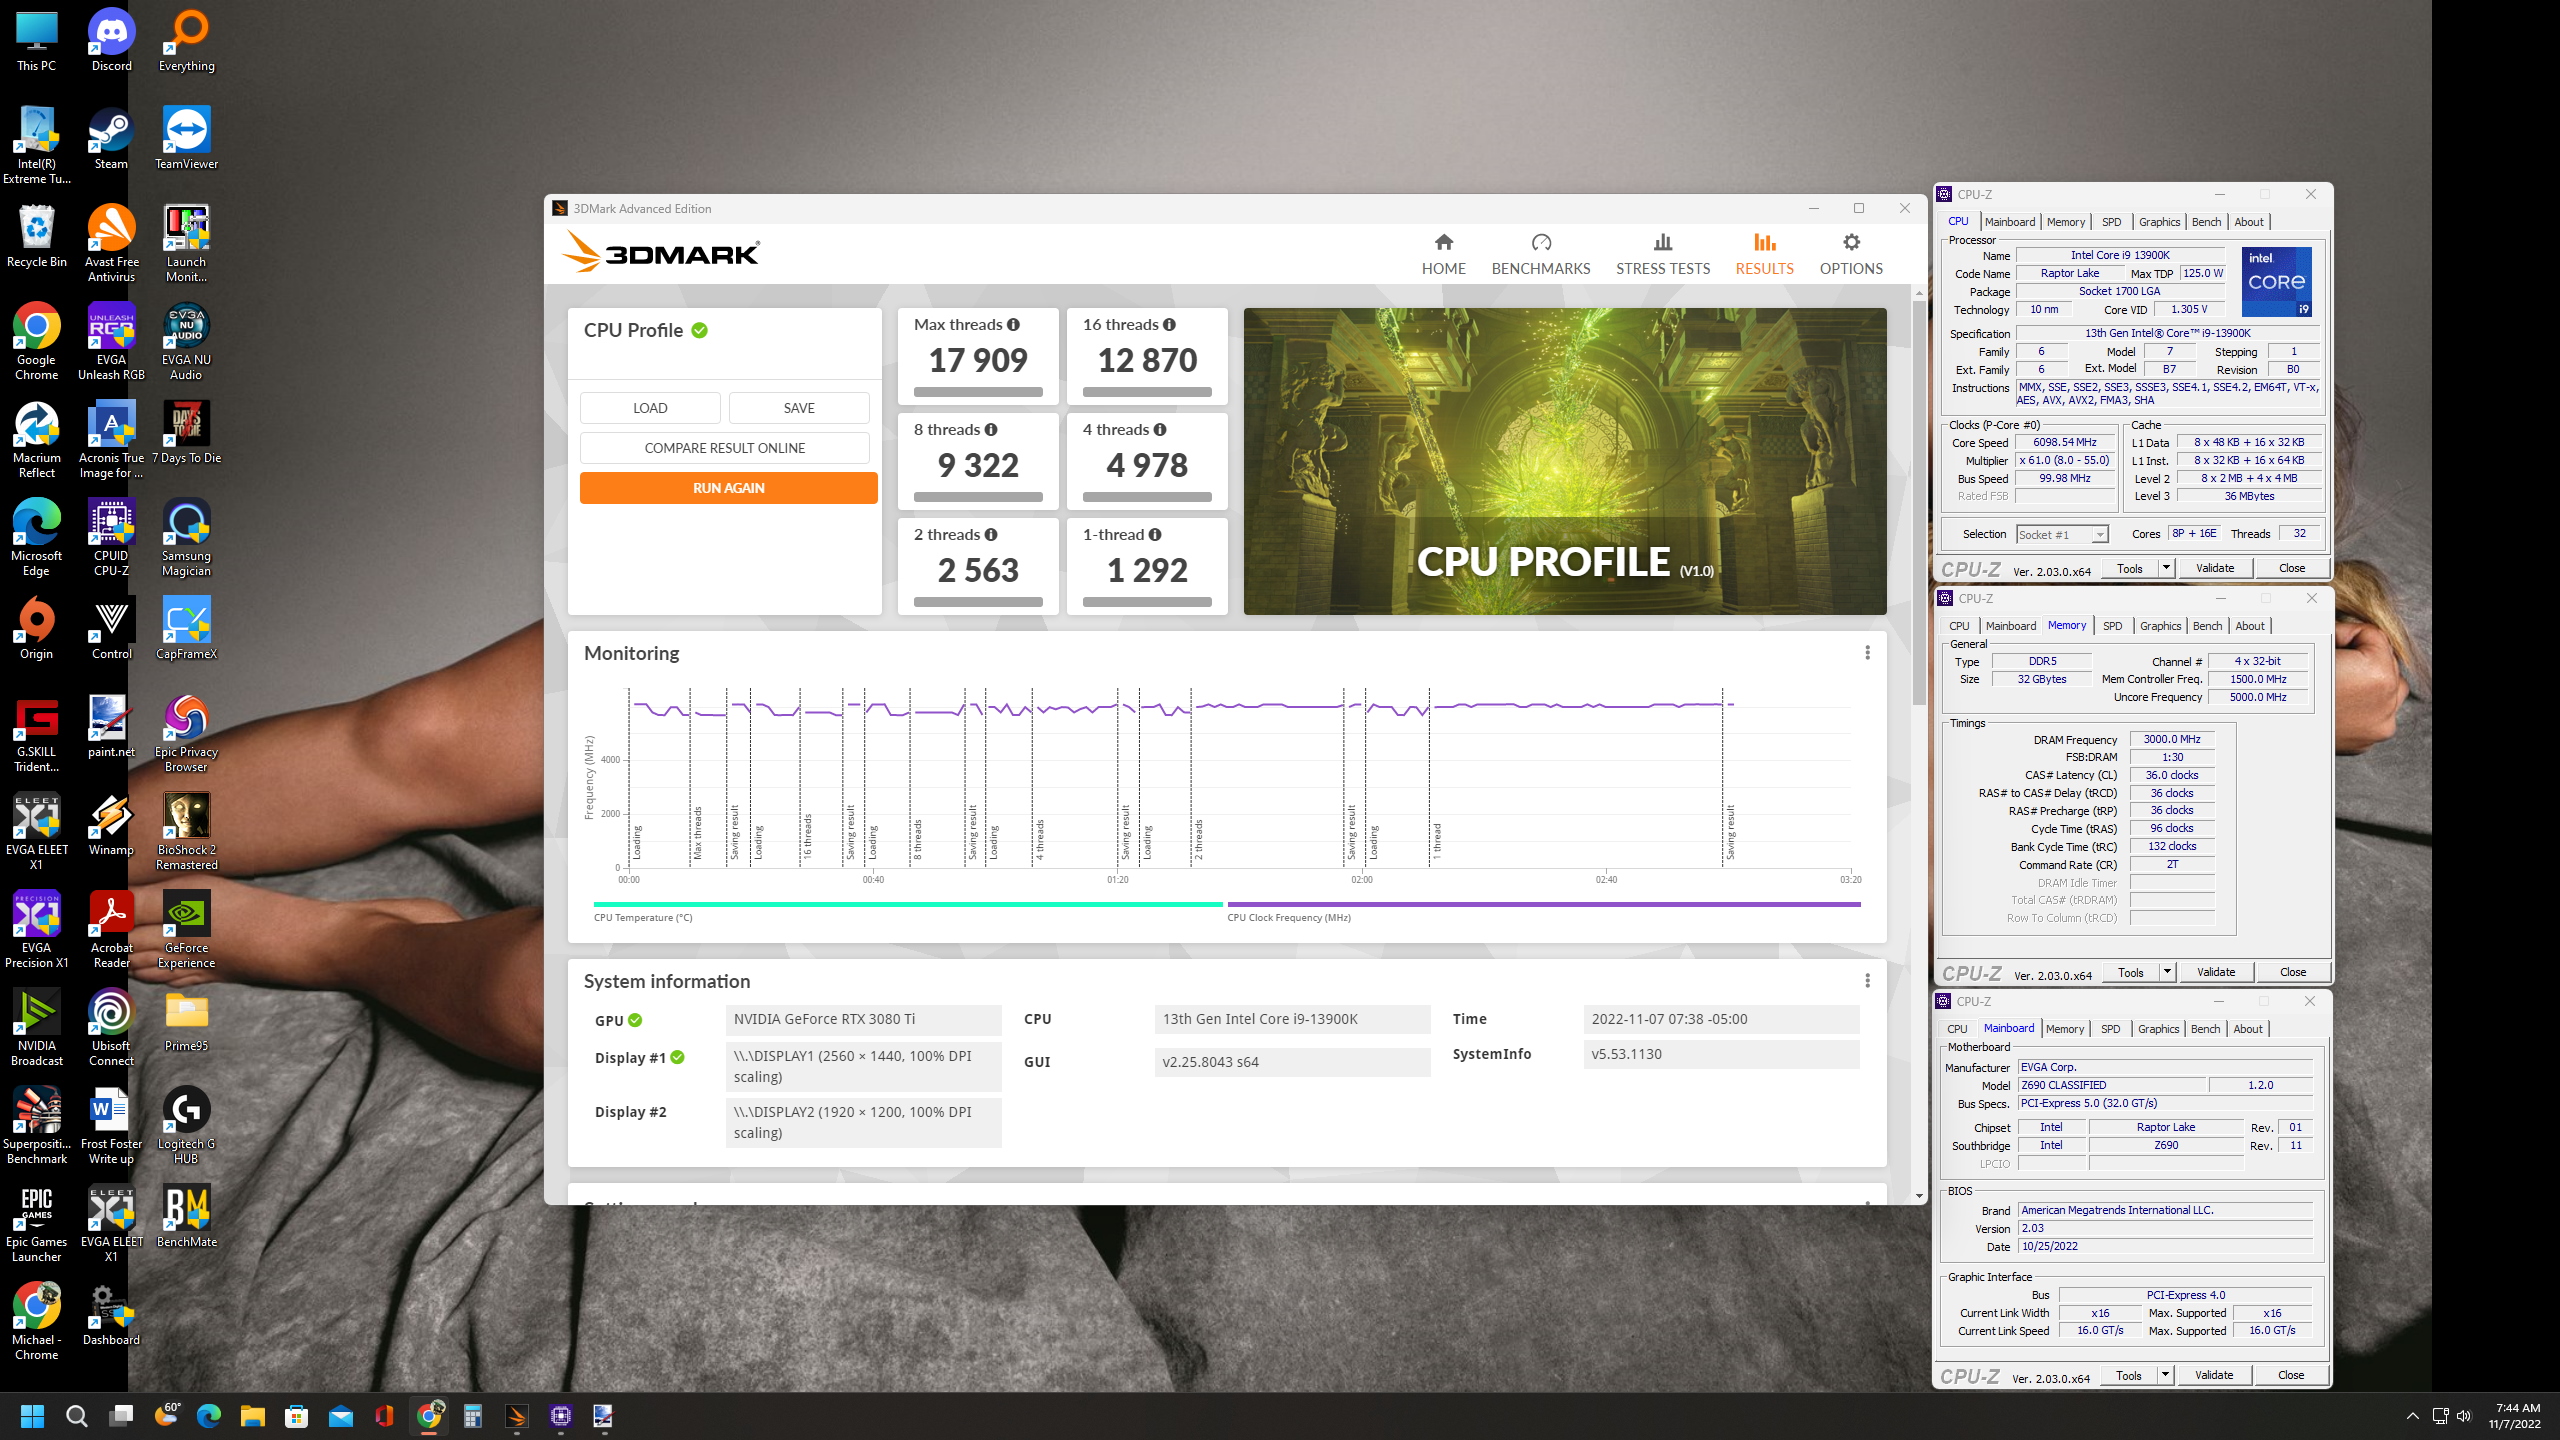Open File Explorer from the taskbar
This screenshot has width=2560, height=1440.
coord(253,1416)
